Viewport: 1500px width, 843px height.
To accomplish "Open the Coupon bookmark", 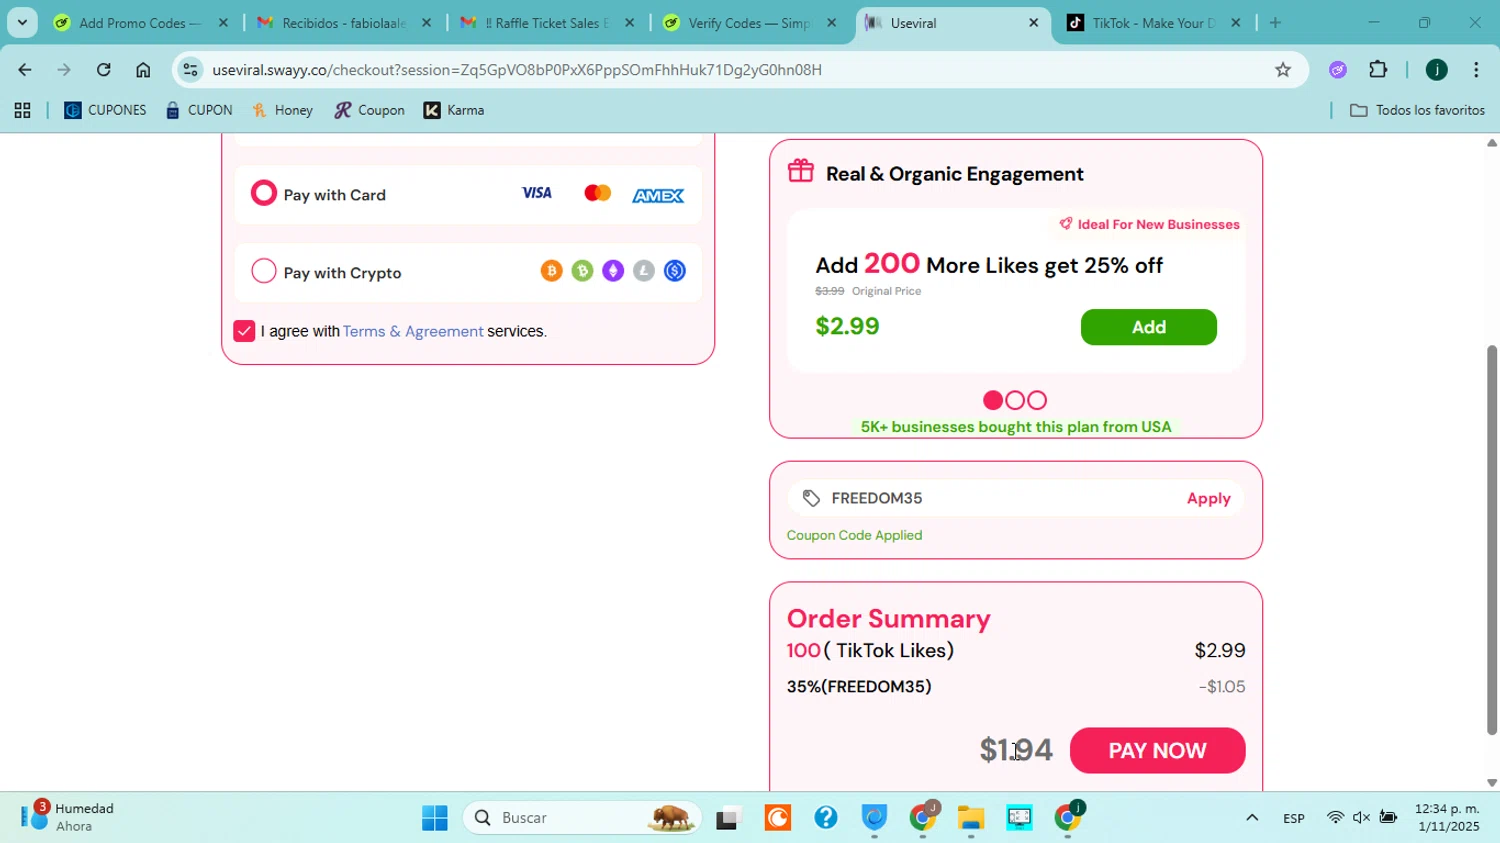I will 370,110.
